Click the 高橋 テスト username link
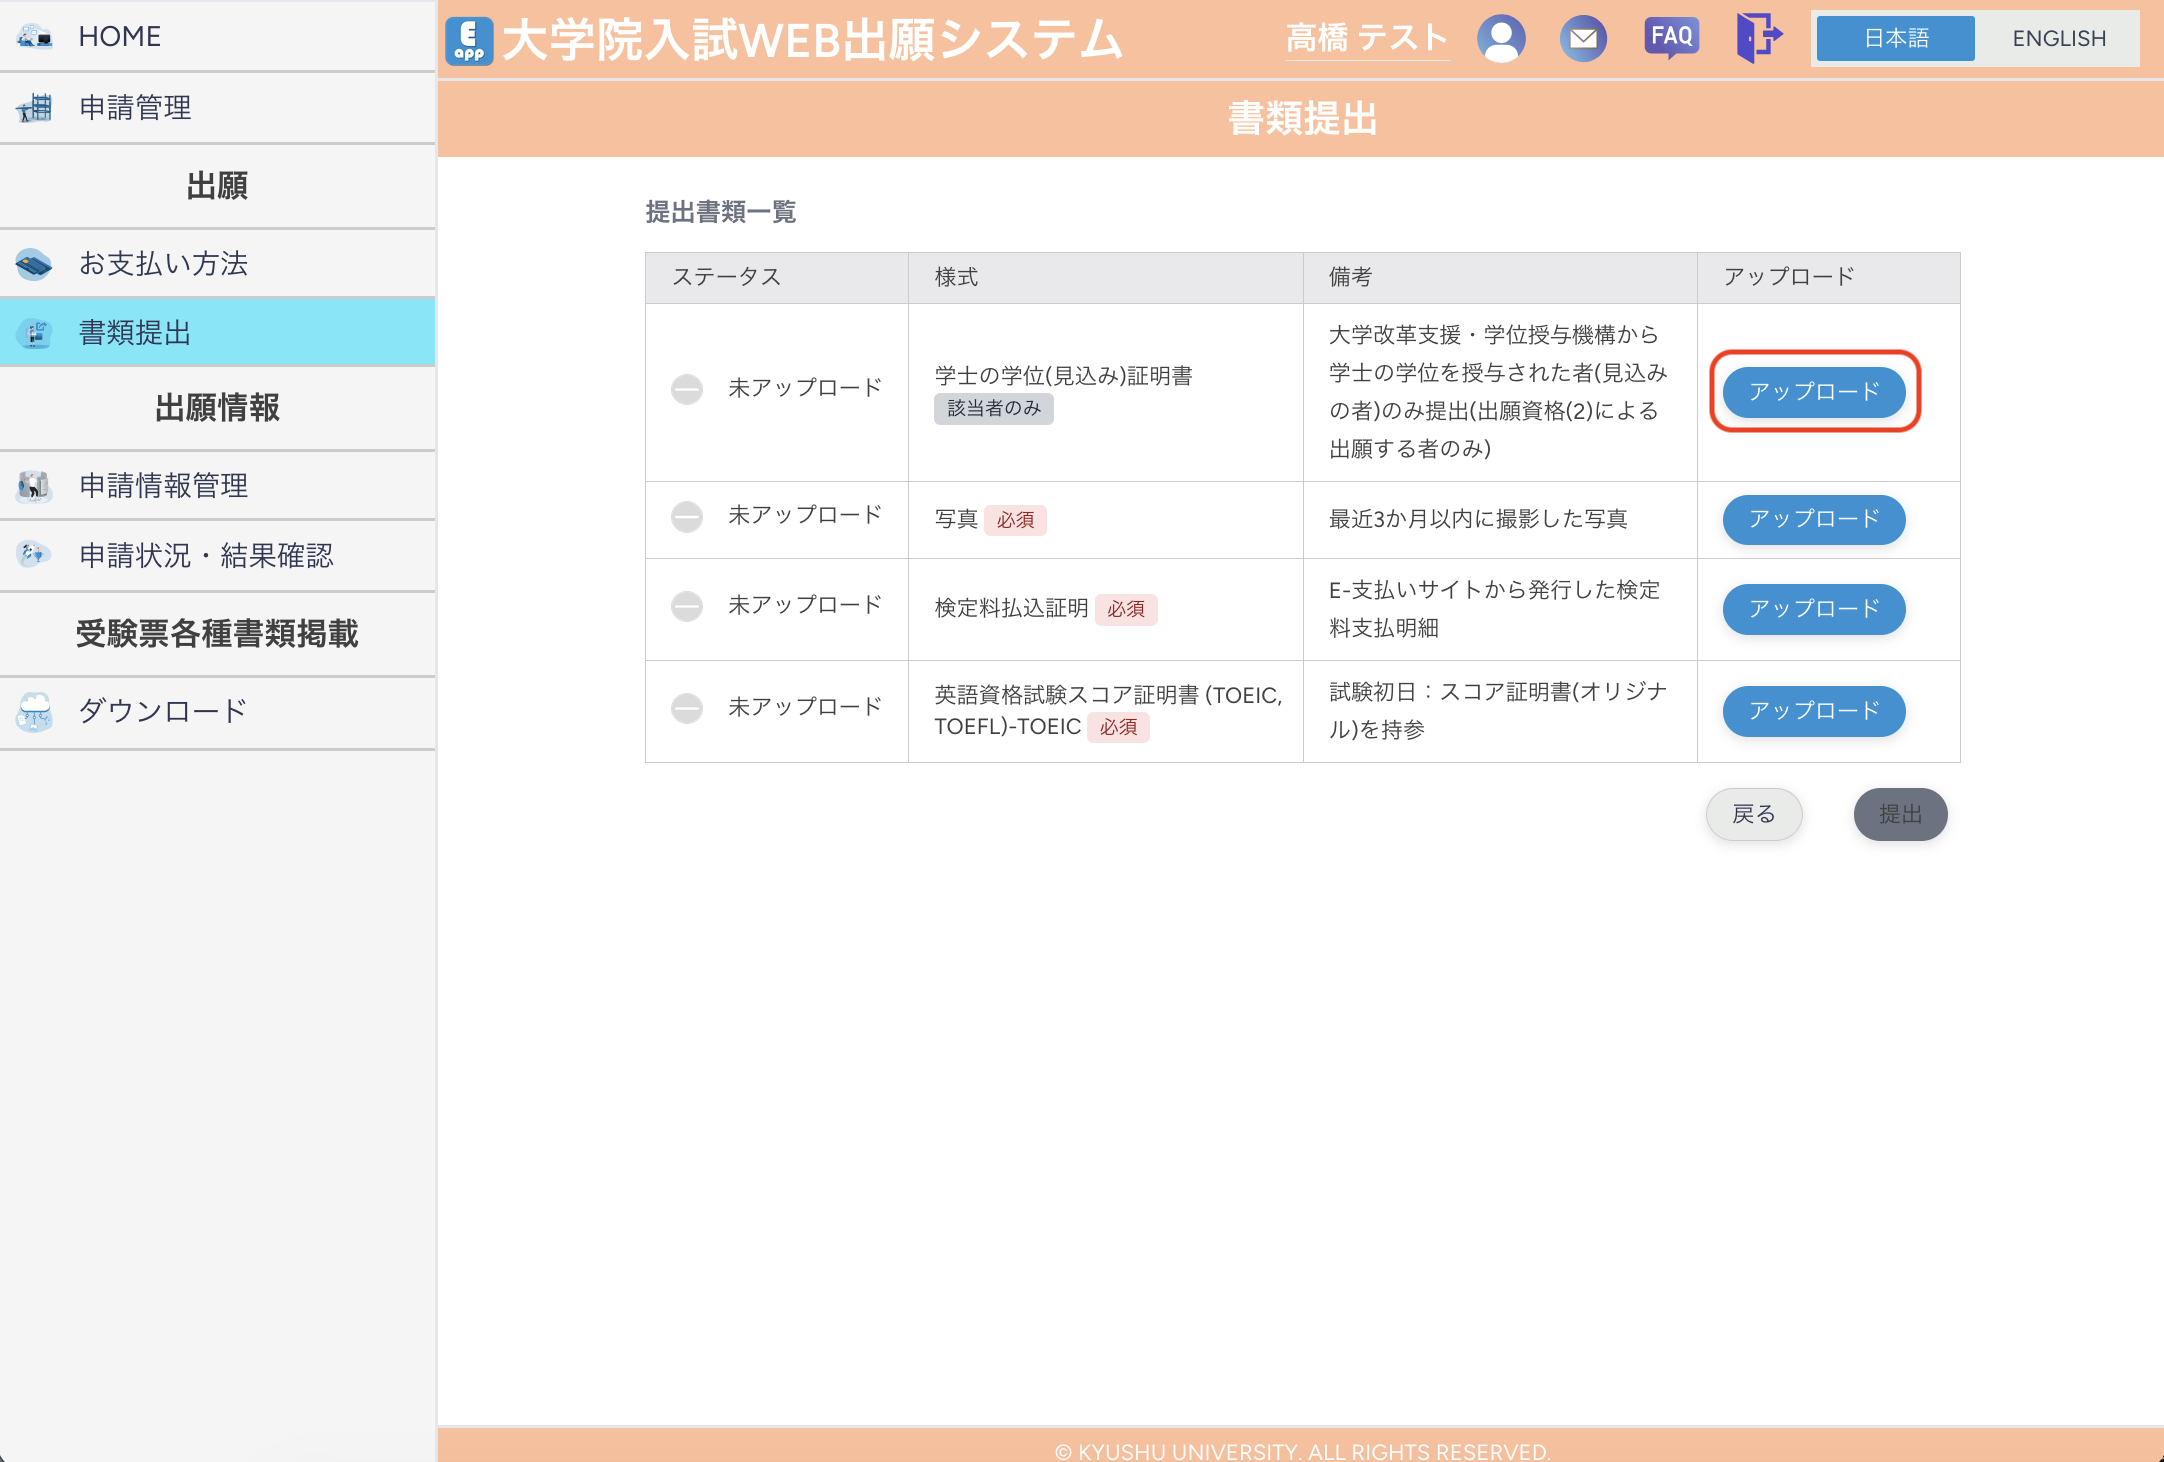Viewport: 2164px width, 1462px height. pos(1366,39)
